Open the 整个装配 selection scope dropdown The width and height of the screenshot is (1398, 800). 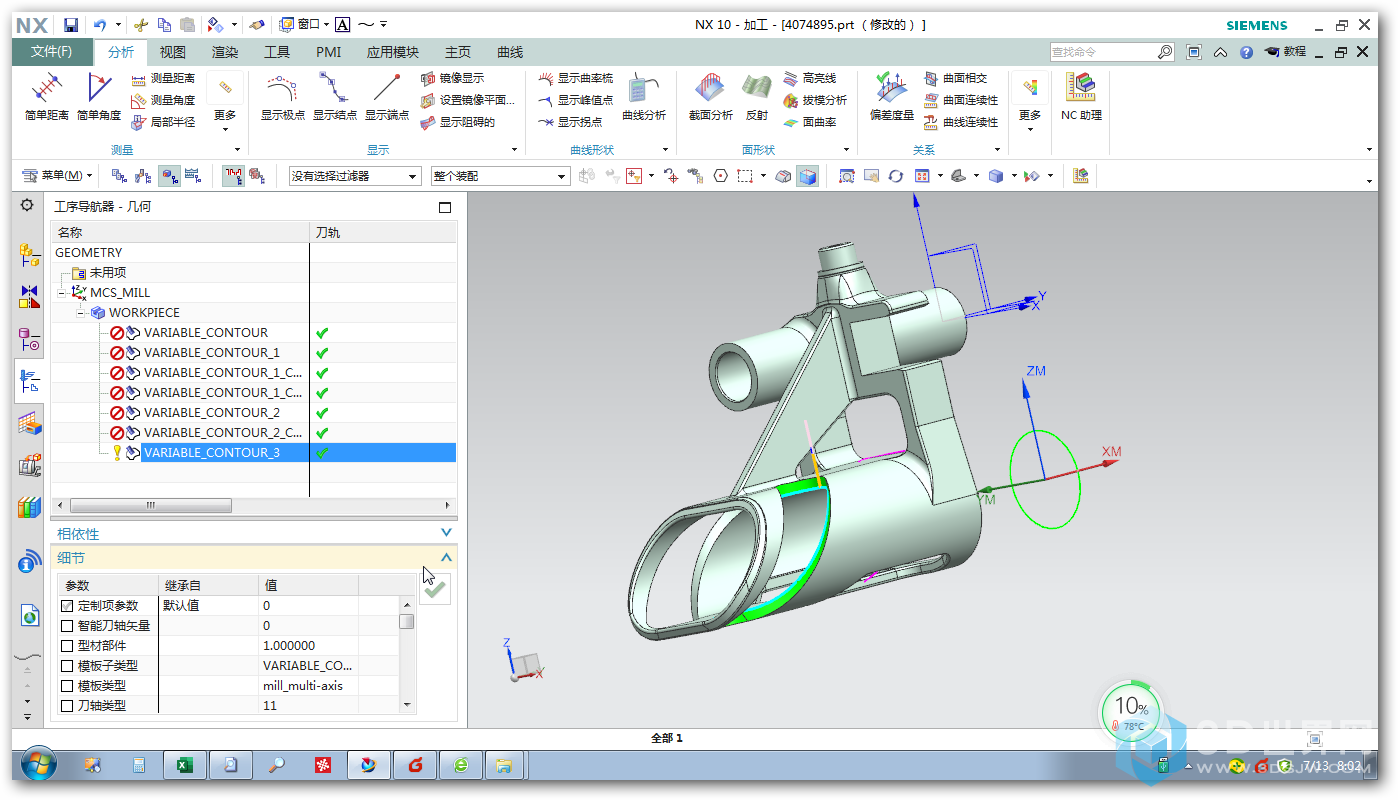click(x=499, y=176)
